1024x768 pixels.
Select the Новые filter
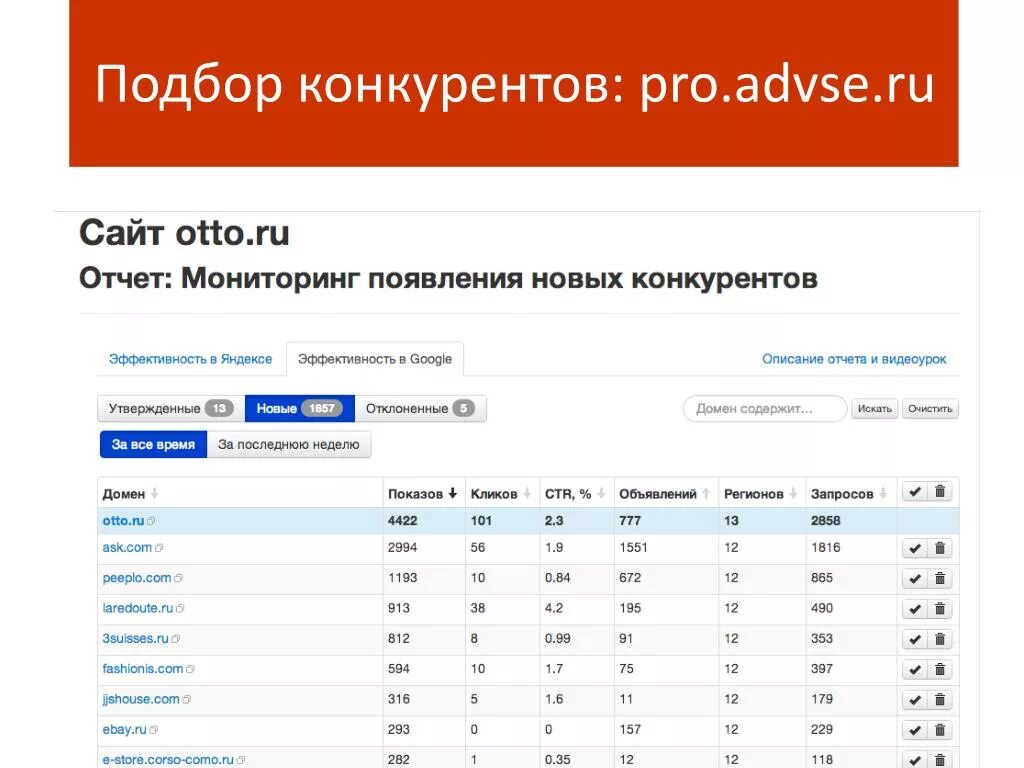pyautogui.click(x=300, y=409)
